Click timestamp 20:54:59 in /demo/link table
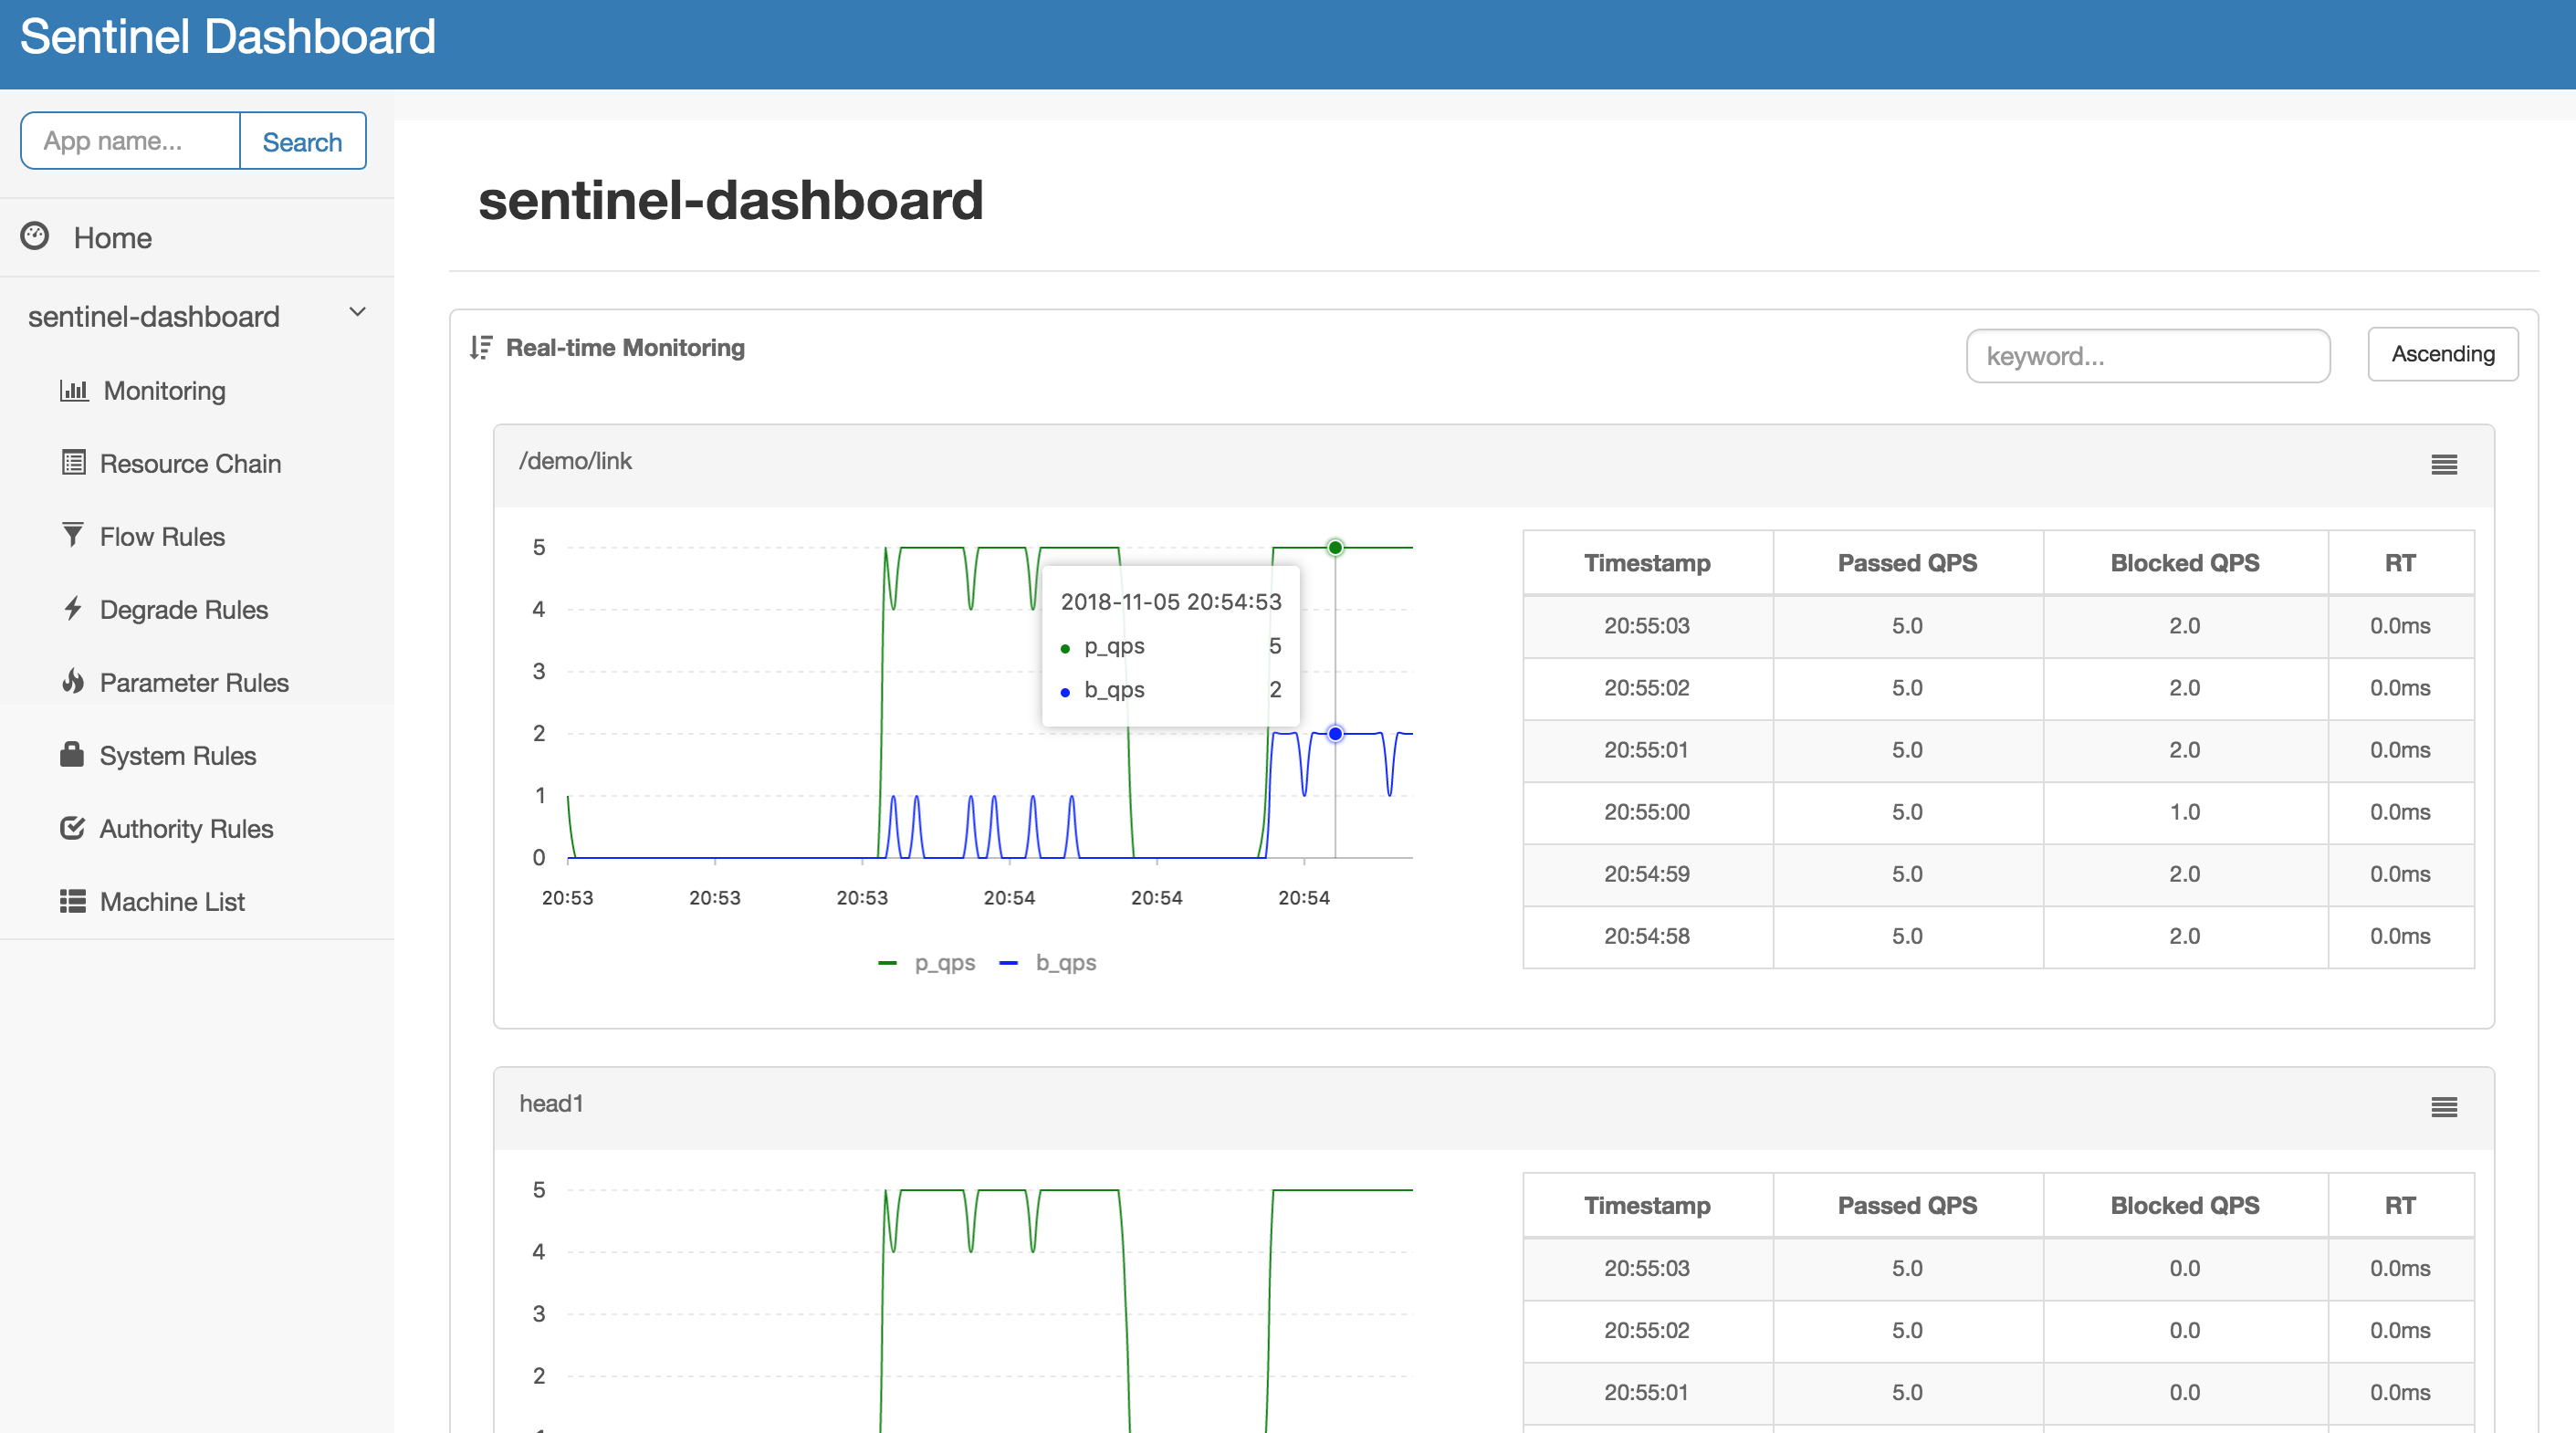This screenshot has width=2576, height=1433. tap(1647, 873)
